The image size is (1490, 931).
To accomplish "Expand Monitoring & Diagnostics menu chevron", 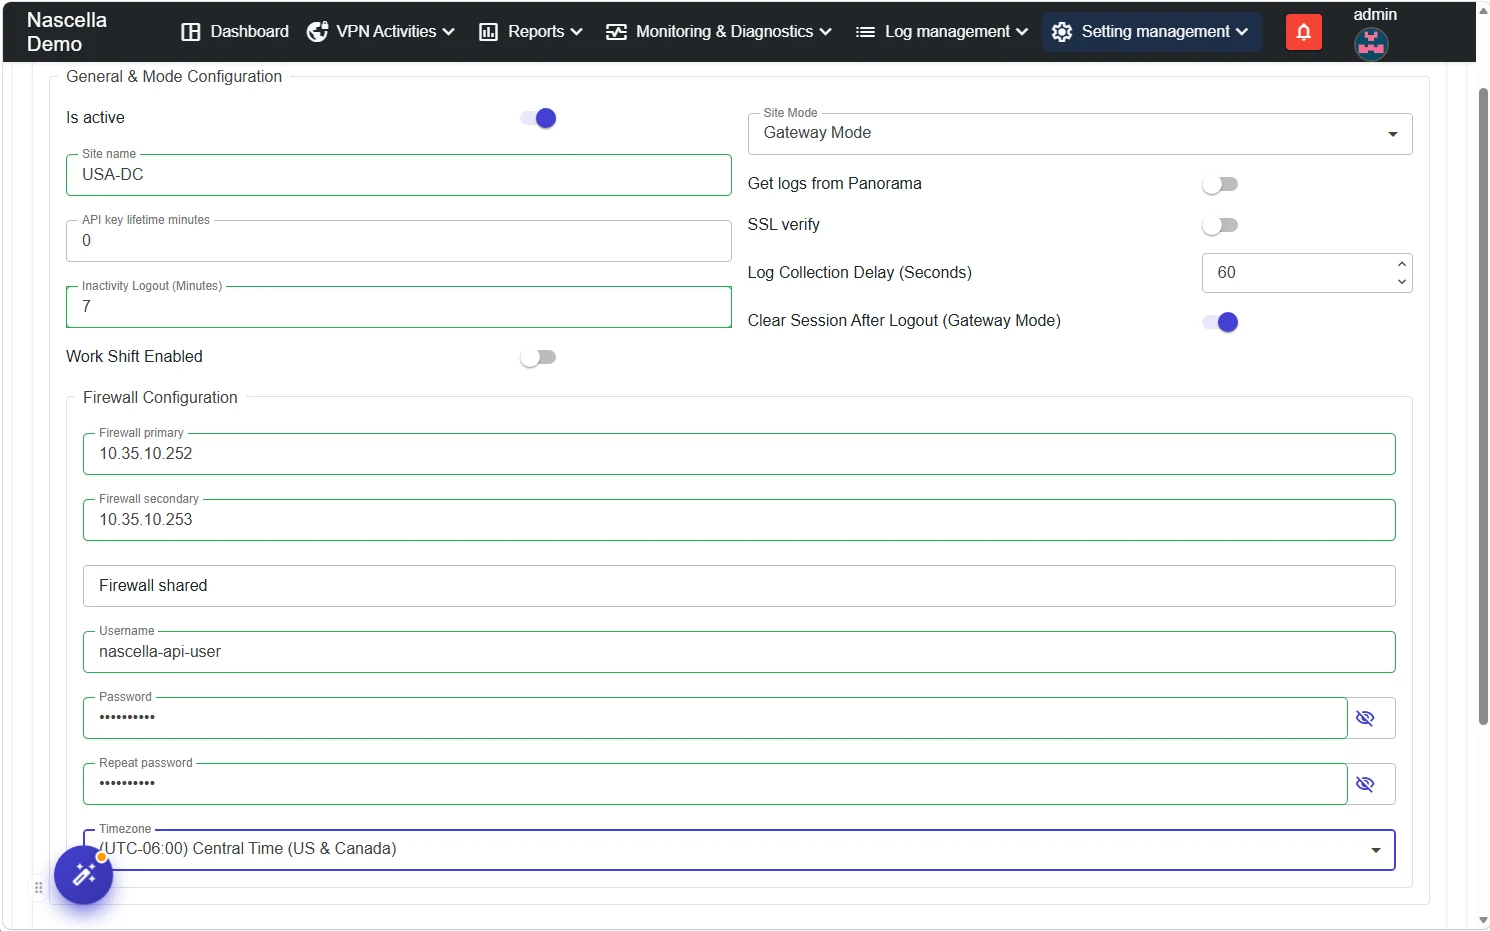I will pos(825,32).
